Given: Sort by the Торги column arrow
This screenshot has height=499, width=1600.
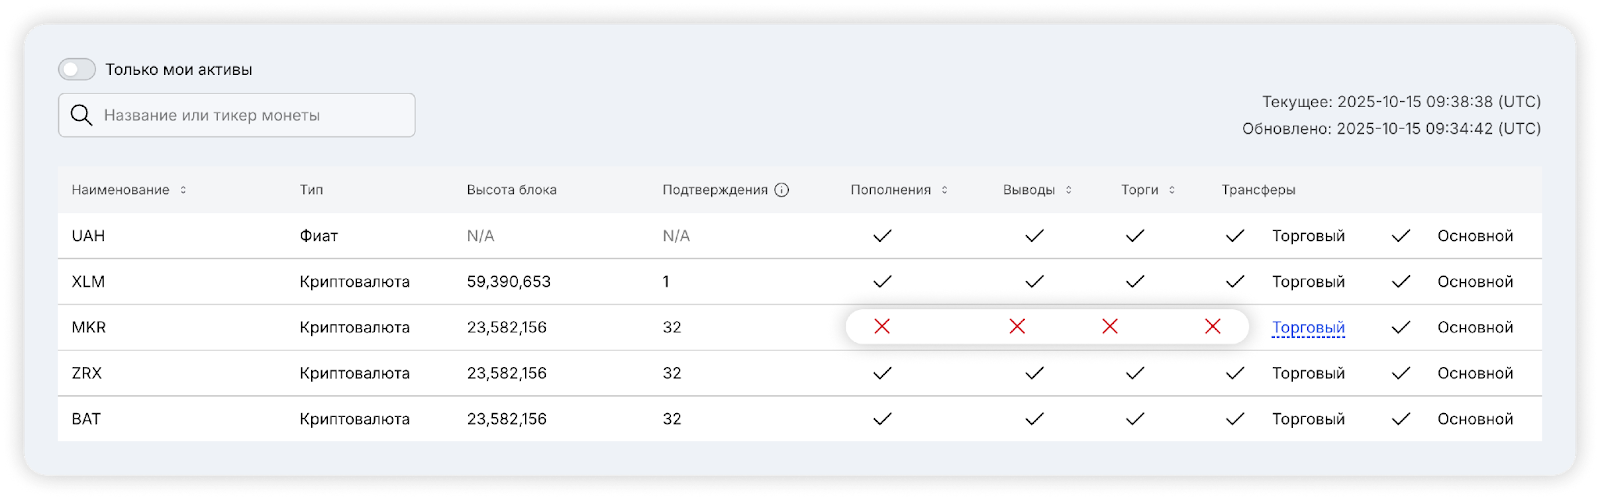Looking at the screenshot, I should (x=1171, y=190).
